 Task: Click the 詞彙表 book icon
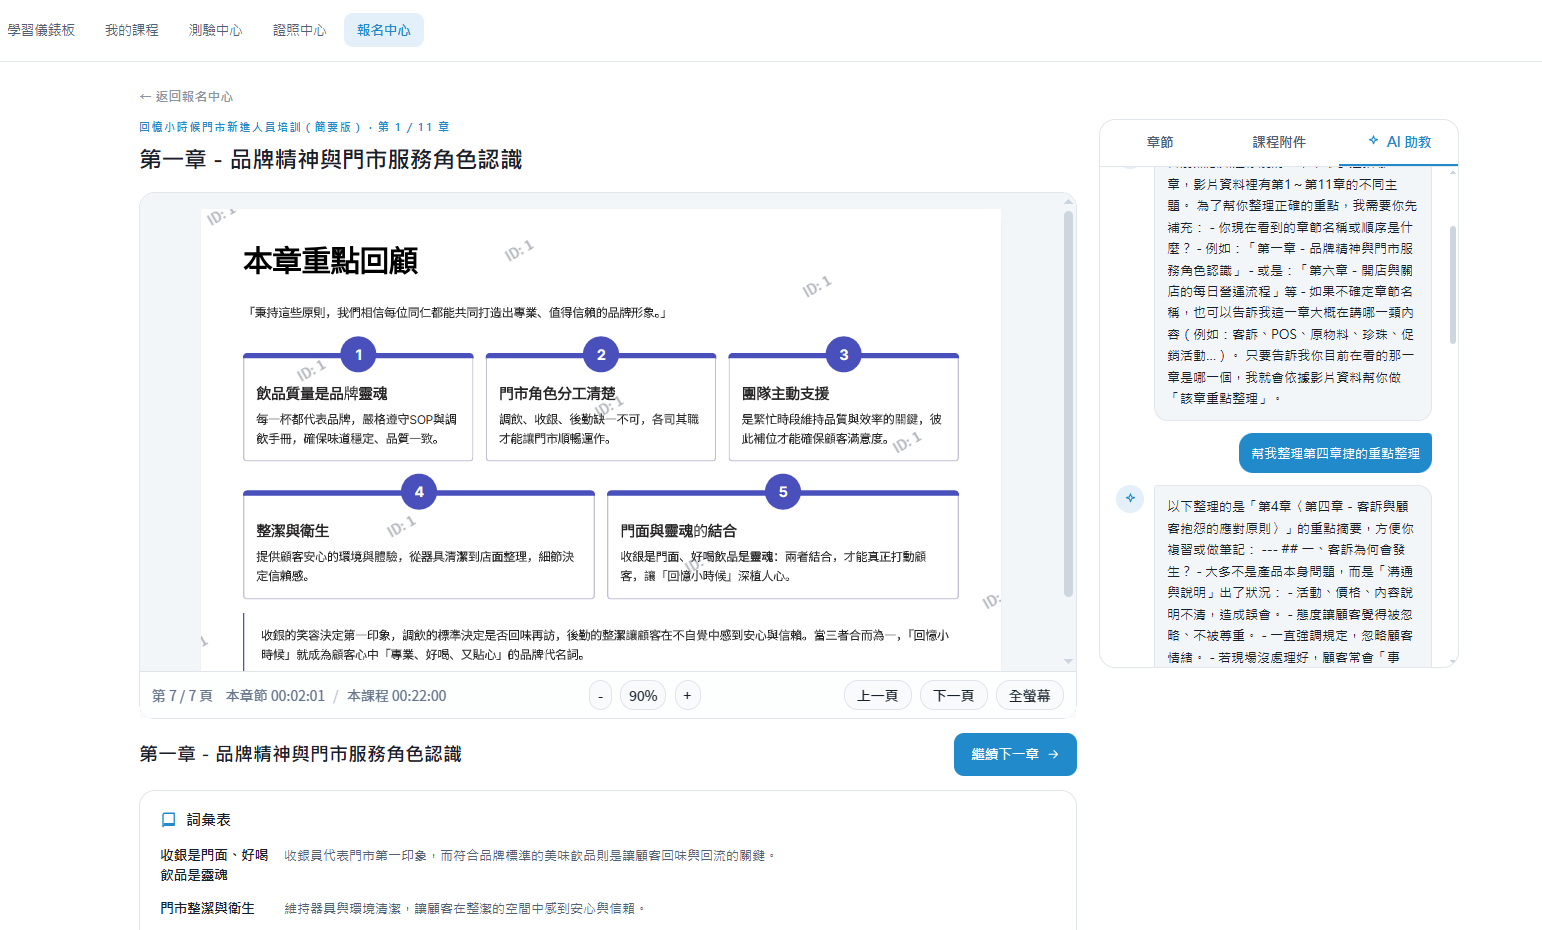169,820
